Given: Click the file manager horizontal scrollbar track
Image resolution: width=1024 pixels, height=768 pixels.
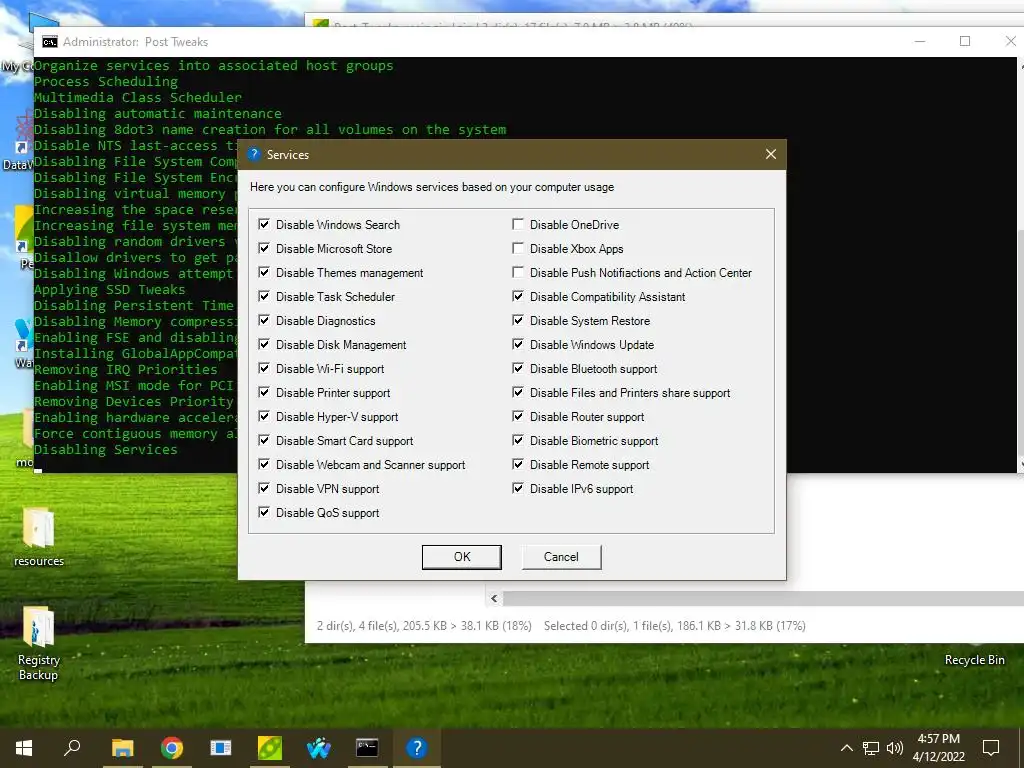Looking at the screenshot, I should point(762,598).
